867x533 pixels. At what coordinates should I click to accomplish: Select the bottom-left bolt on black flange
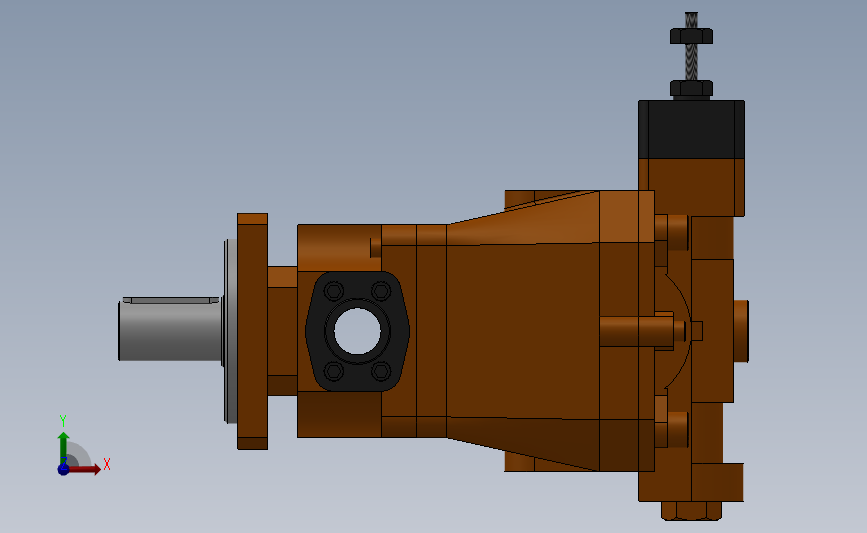[334, 371]
